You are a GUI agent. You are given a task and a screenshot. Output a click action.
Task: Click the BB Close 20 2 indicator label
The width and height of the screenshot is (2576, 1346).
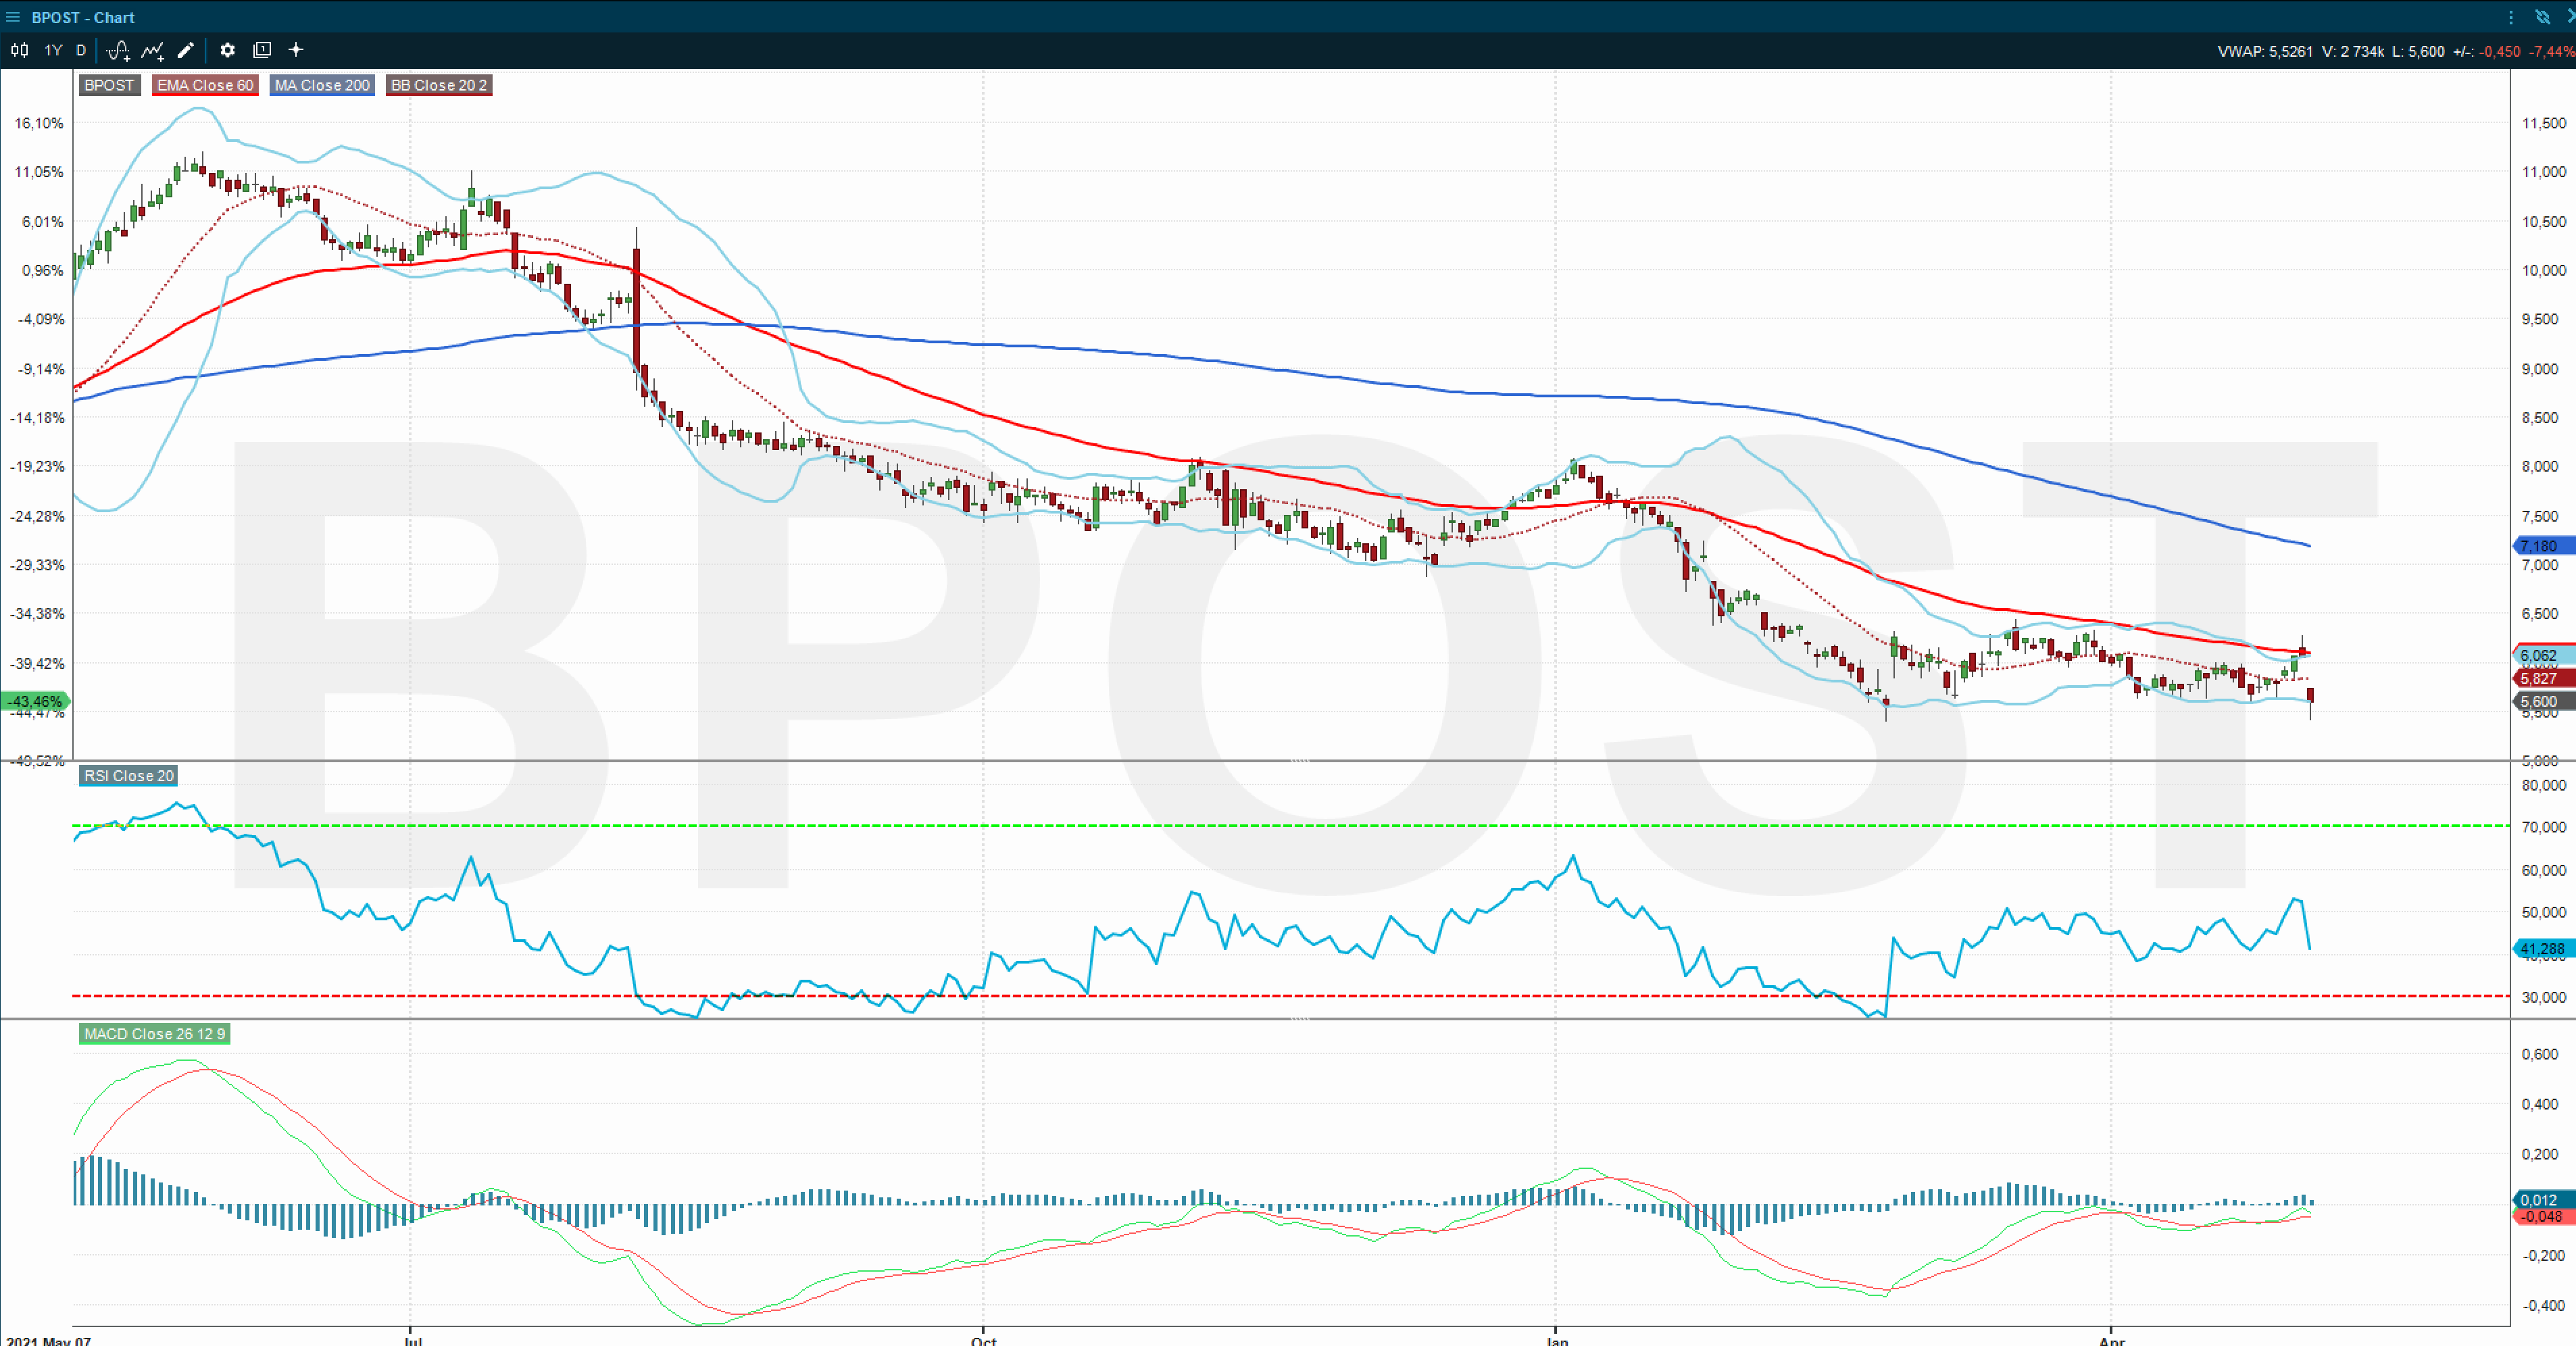pyautogui.click(x=439, y=85)
